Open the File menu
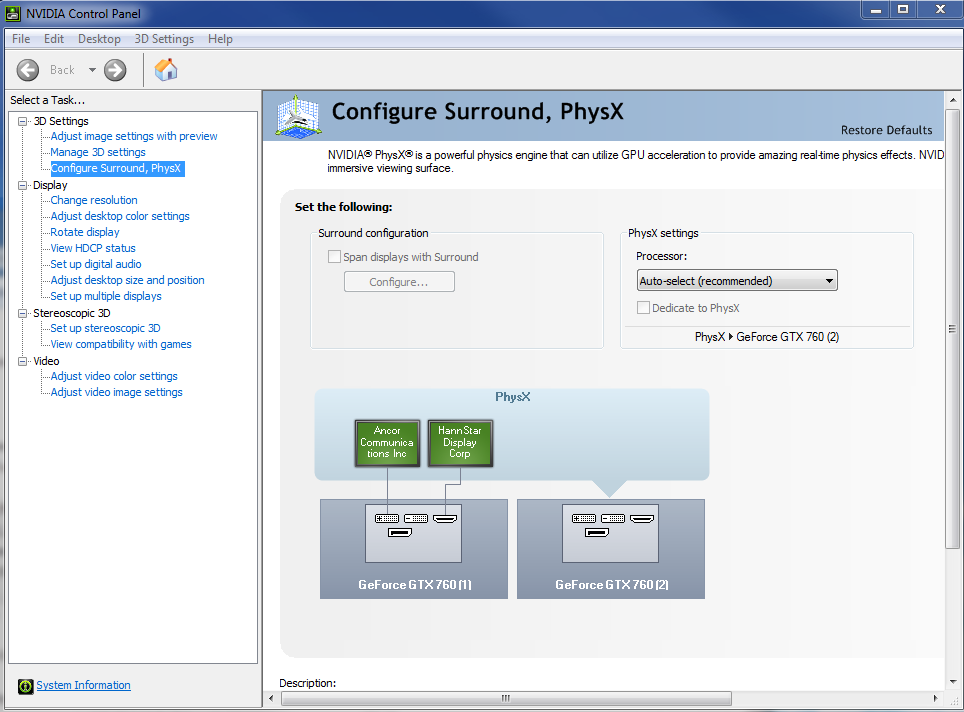 (21, 39)
